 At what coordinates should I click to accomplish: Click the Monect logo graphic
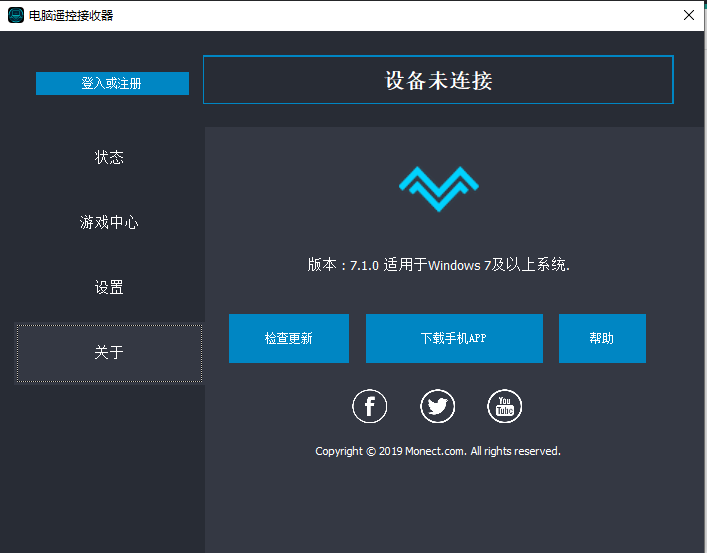[x=439, y=189]
